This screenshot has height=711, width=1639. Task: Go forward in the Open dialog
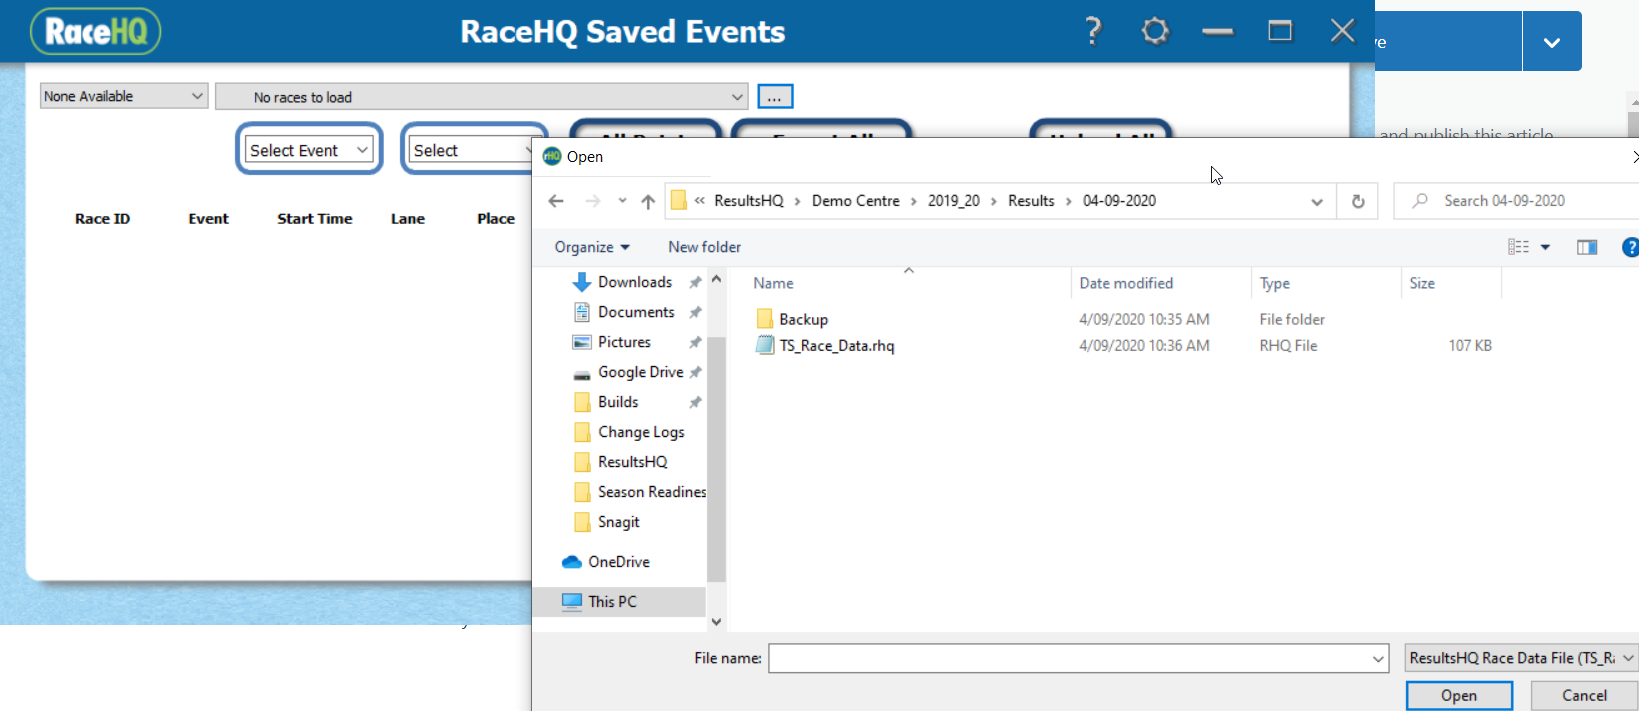click(x=592, y=201)
